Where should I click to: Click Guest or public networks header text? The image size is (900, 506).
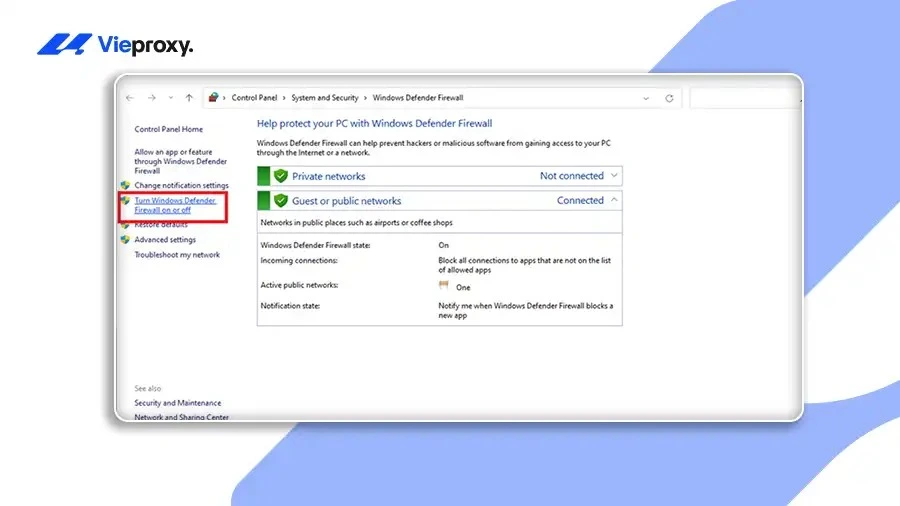(347, 201)
